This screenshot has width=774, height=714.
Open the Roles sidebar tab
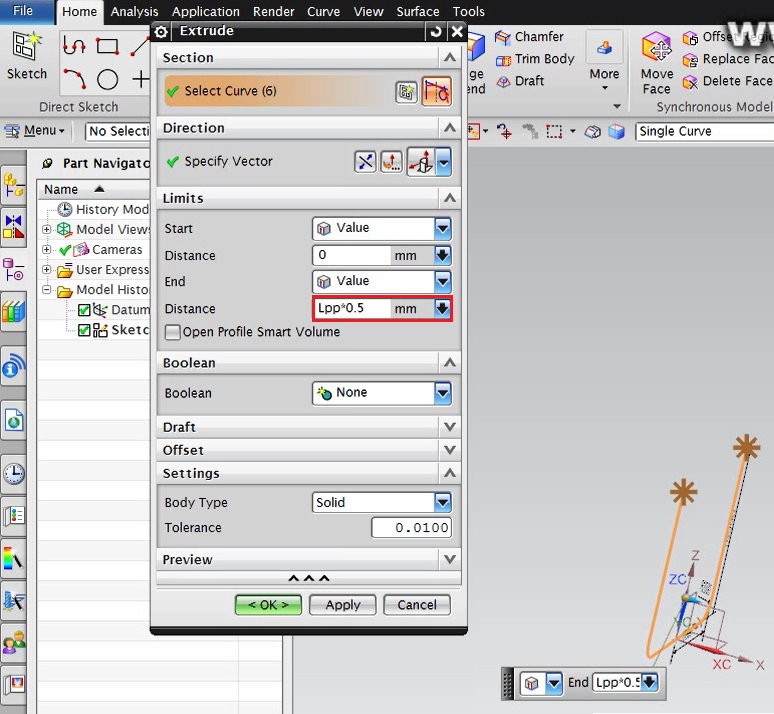click(x=13, y=643)
